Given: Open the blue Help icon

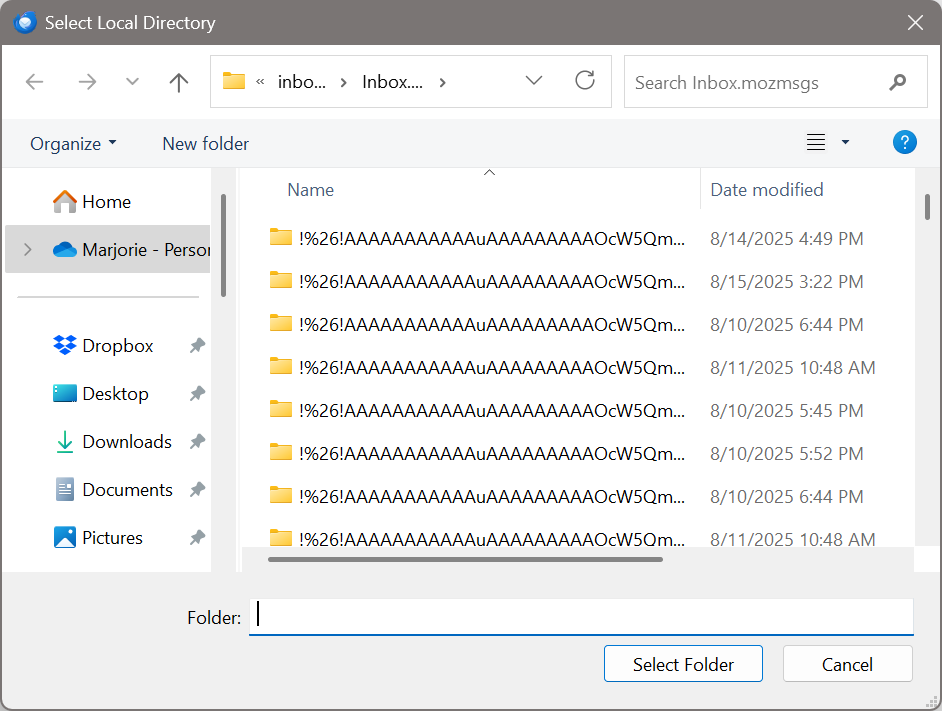Looking at the screenshot, I should click(x=904, y=143).
